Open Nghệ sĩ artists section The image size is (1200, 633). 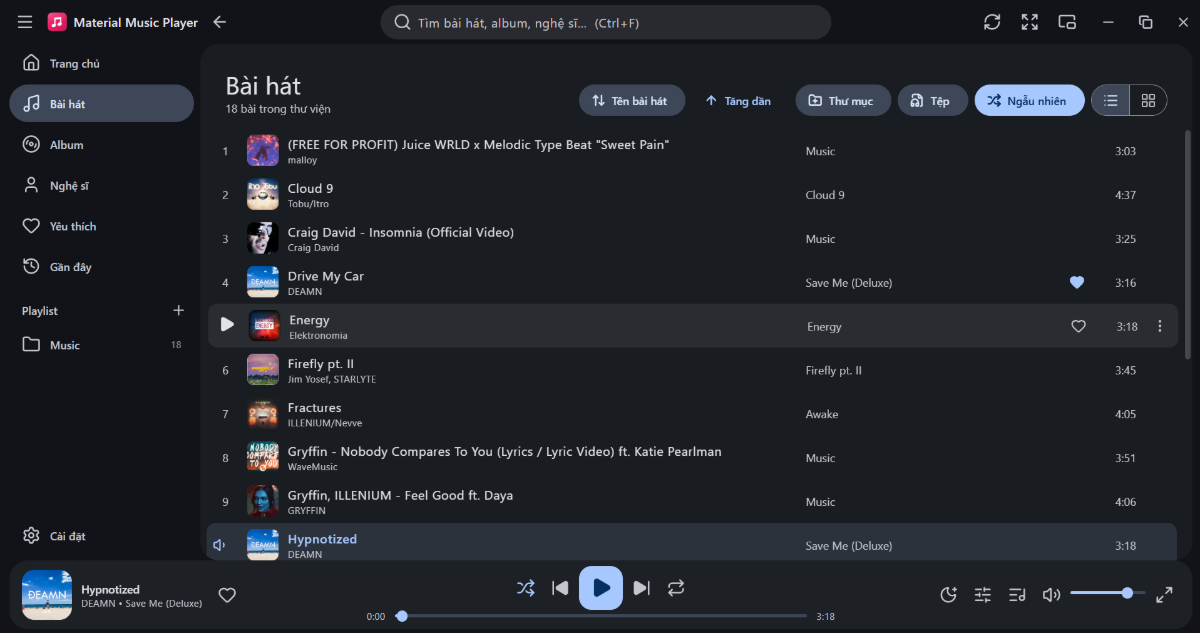tap(101, 186)
